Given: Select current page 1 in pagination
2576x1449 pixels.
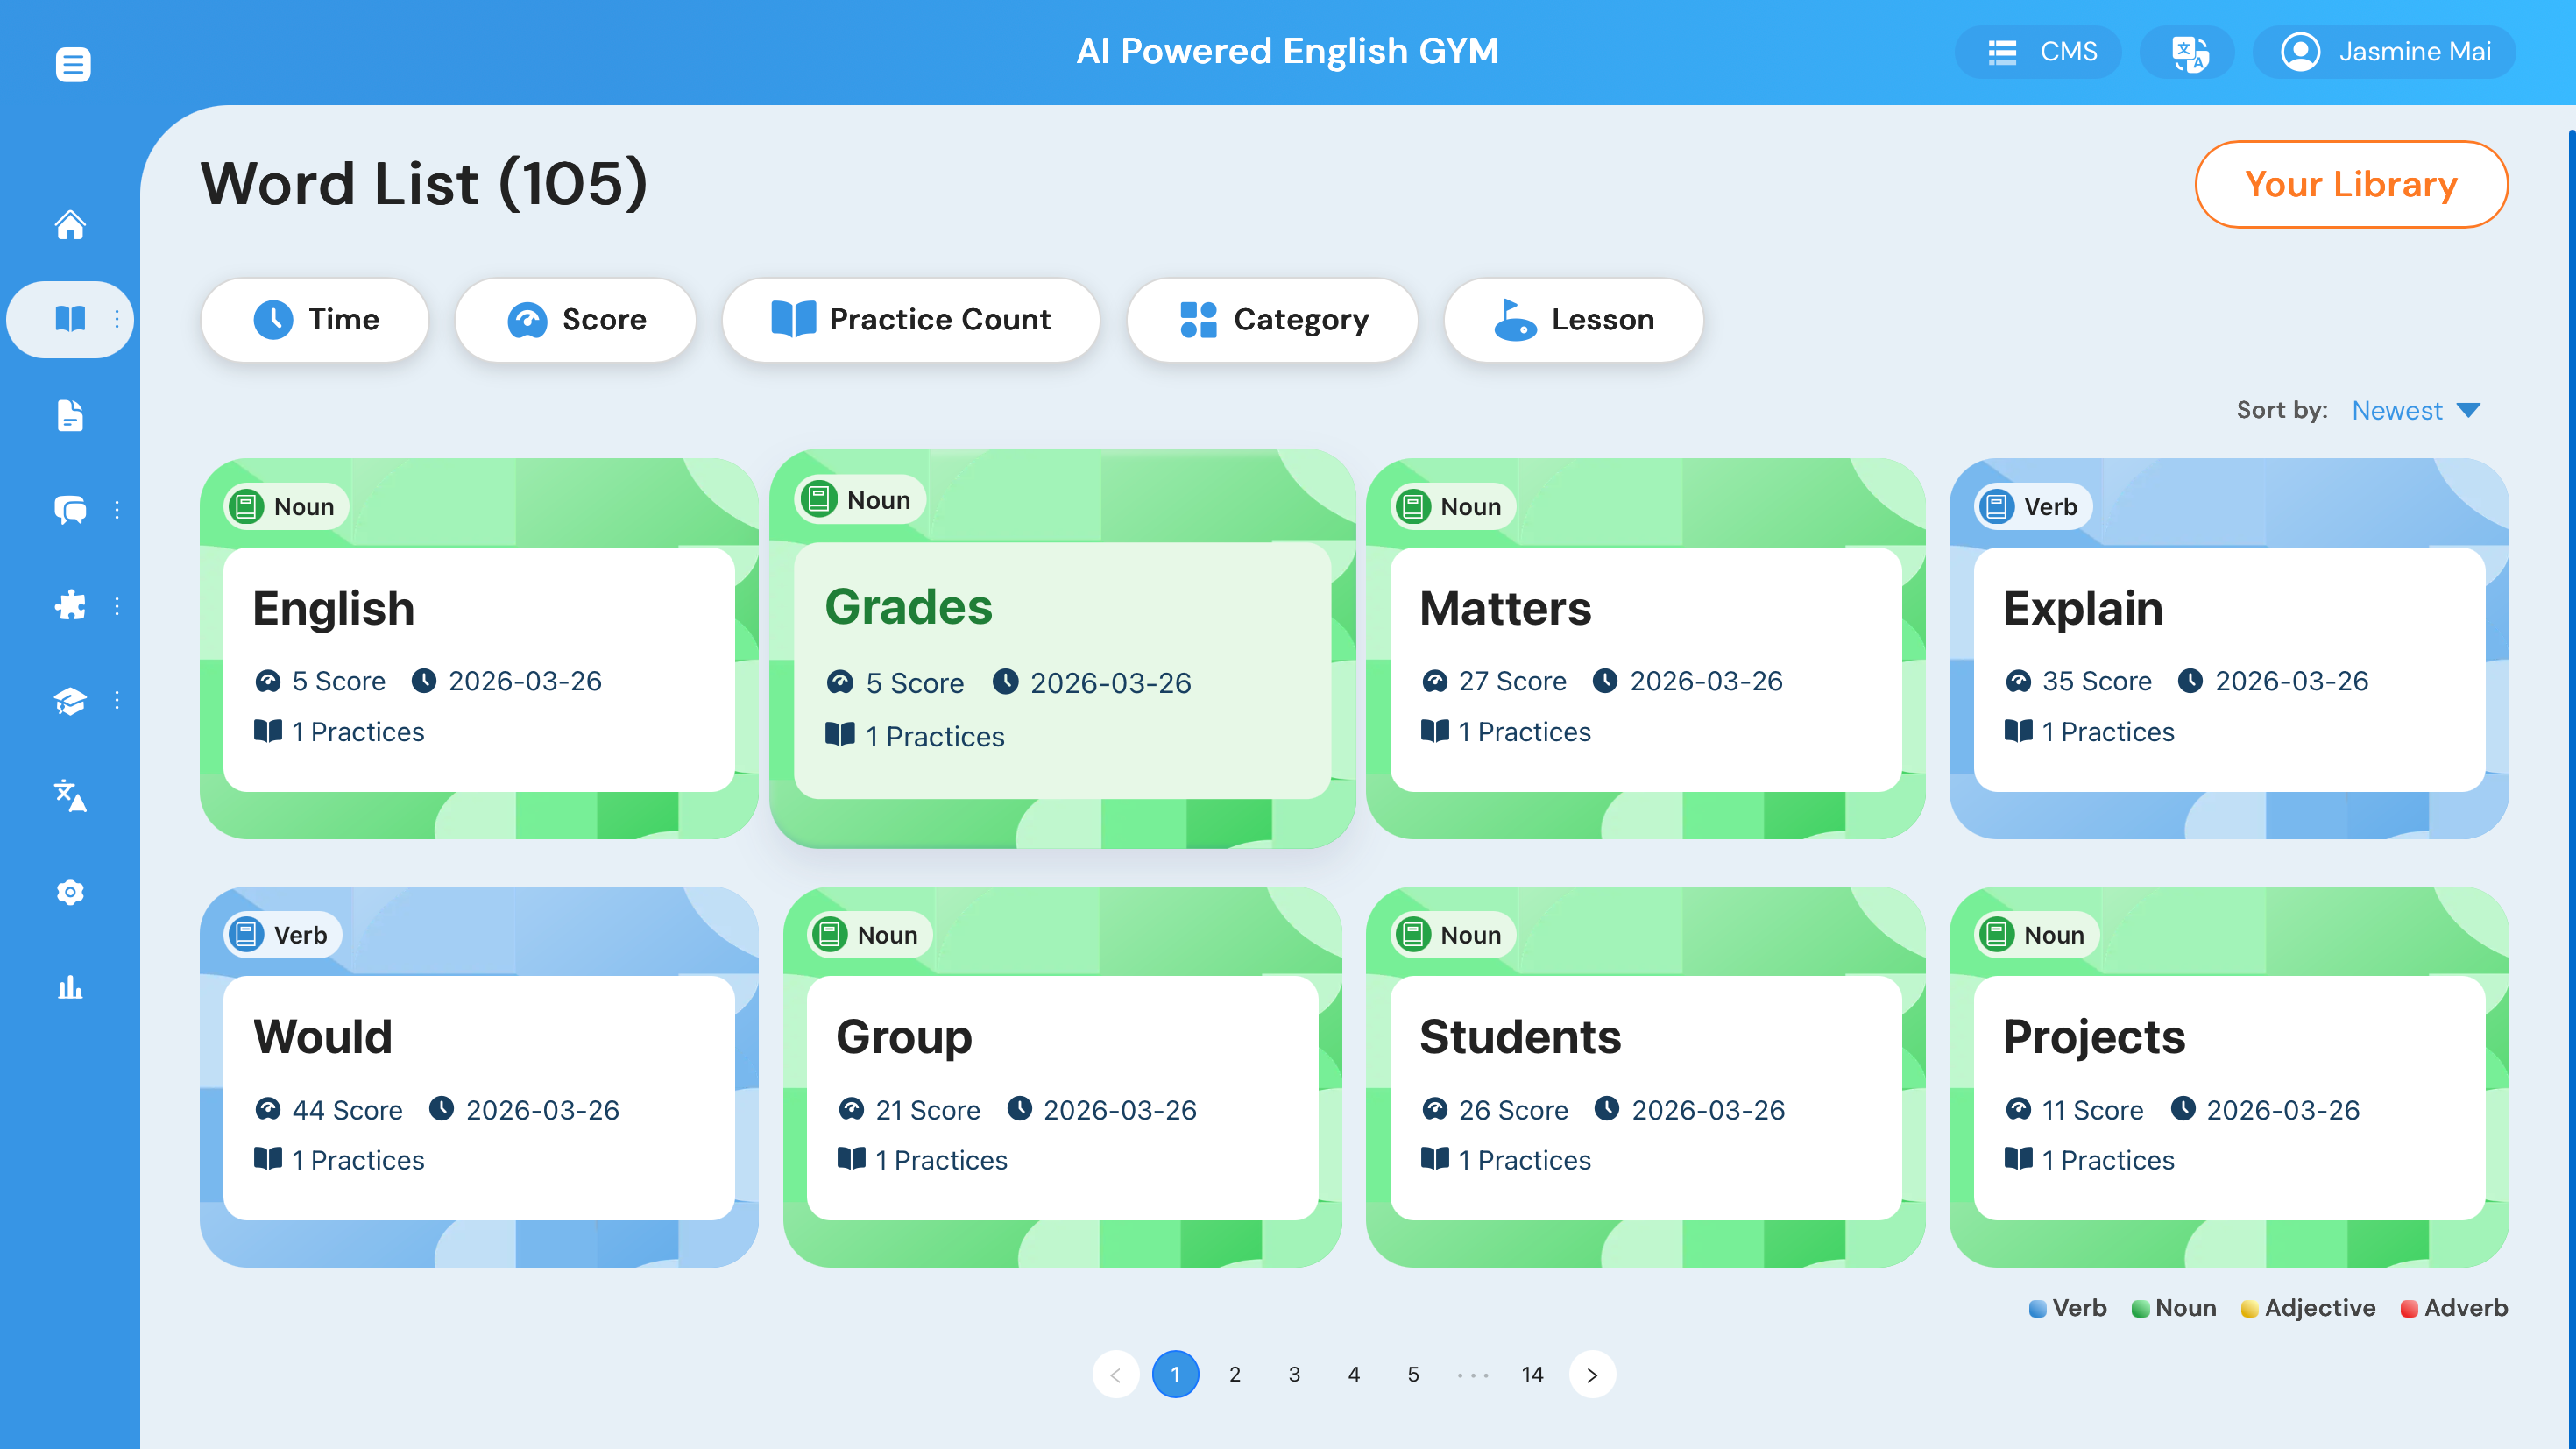Looking at the screenshot, I should [1175, 1374].
